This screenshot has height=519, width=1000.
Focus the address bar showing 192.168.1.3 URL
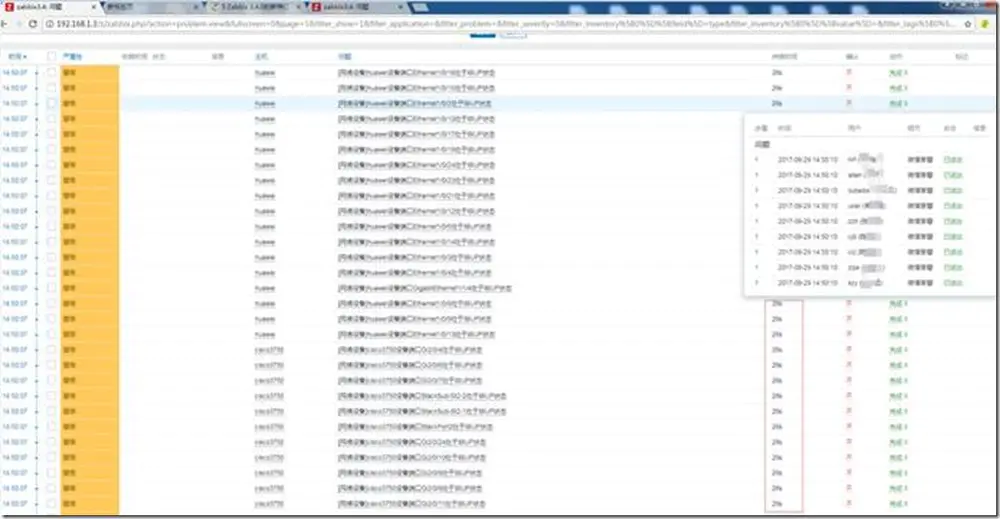(507, 24)
